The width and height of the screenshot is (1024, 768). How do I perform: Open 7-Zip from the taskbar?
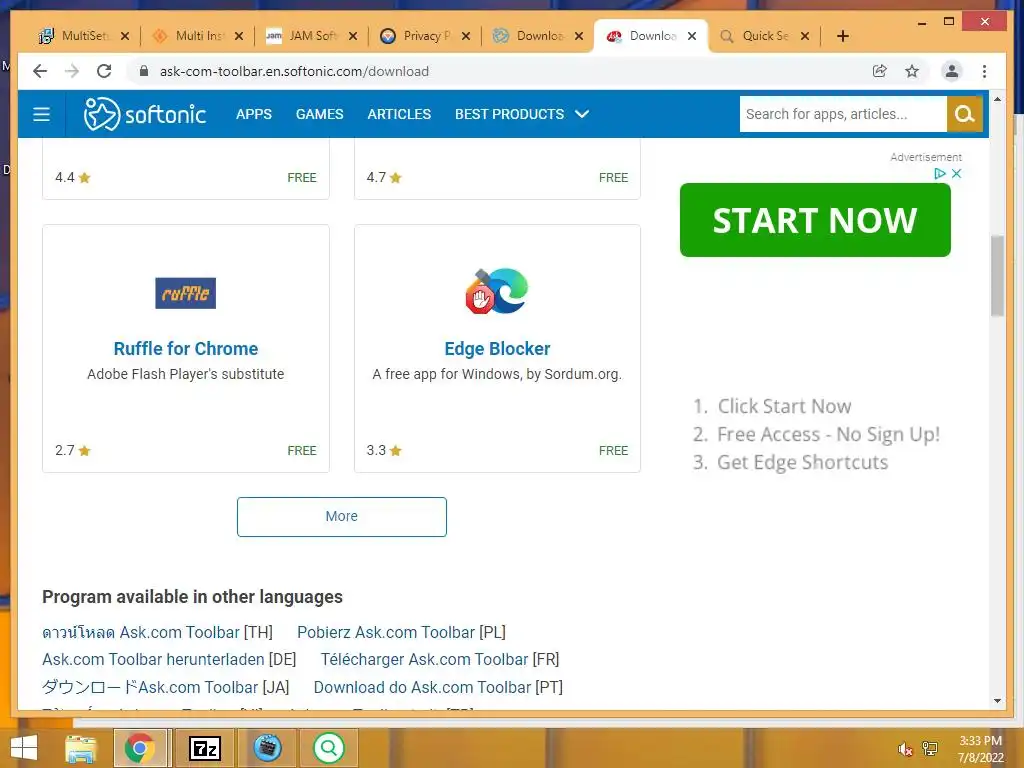click(205, 748)
